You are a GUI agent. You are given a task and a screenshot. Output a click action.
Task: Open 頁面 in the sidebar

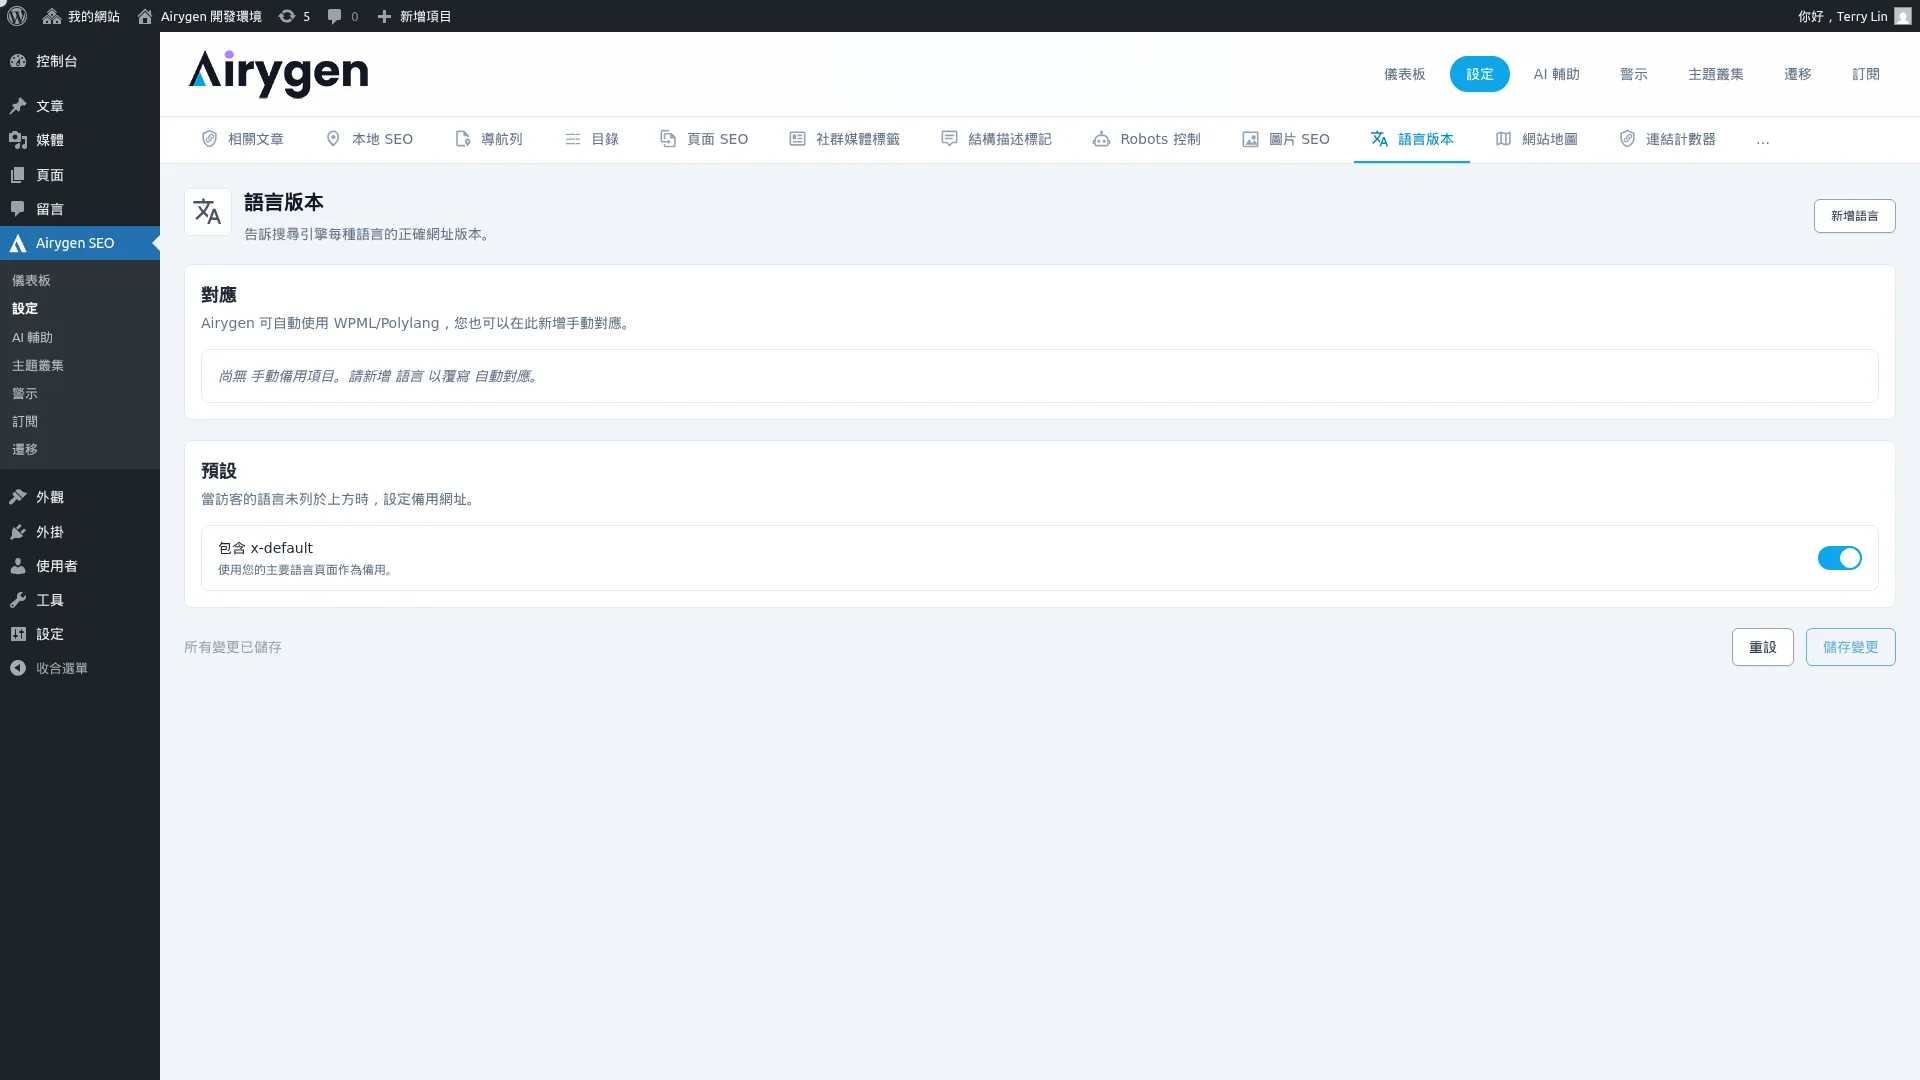pos(80,175)
